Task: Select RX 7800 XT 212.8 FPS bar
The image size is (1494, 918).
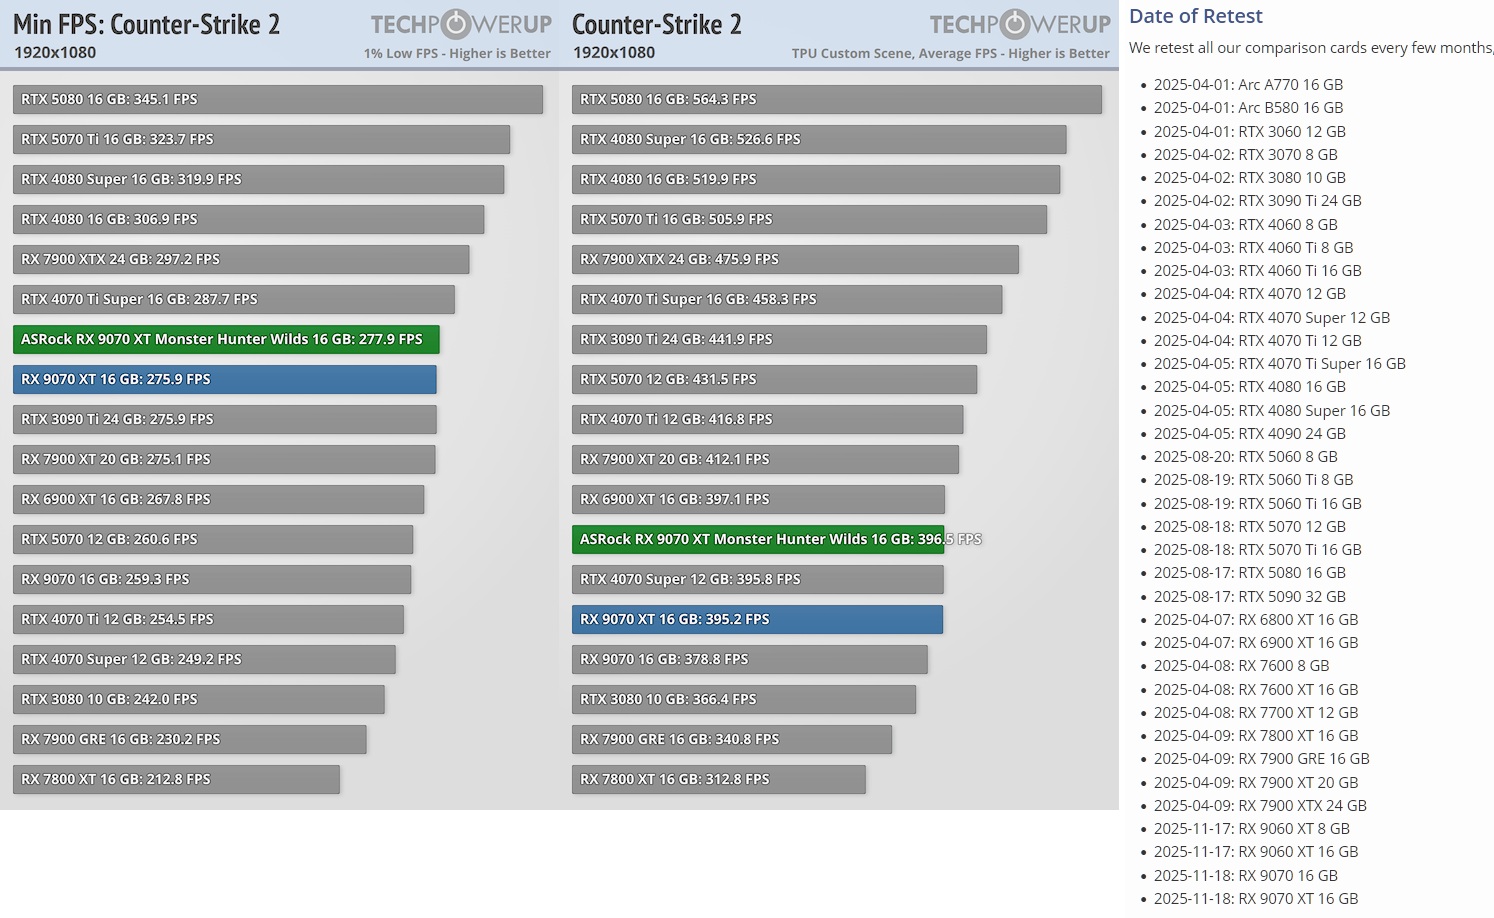Action: click(x=176, y=779)
